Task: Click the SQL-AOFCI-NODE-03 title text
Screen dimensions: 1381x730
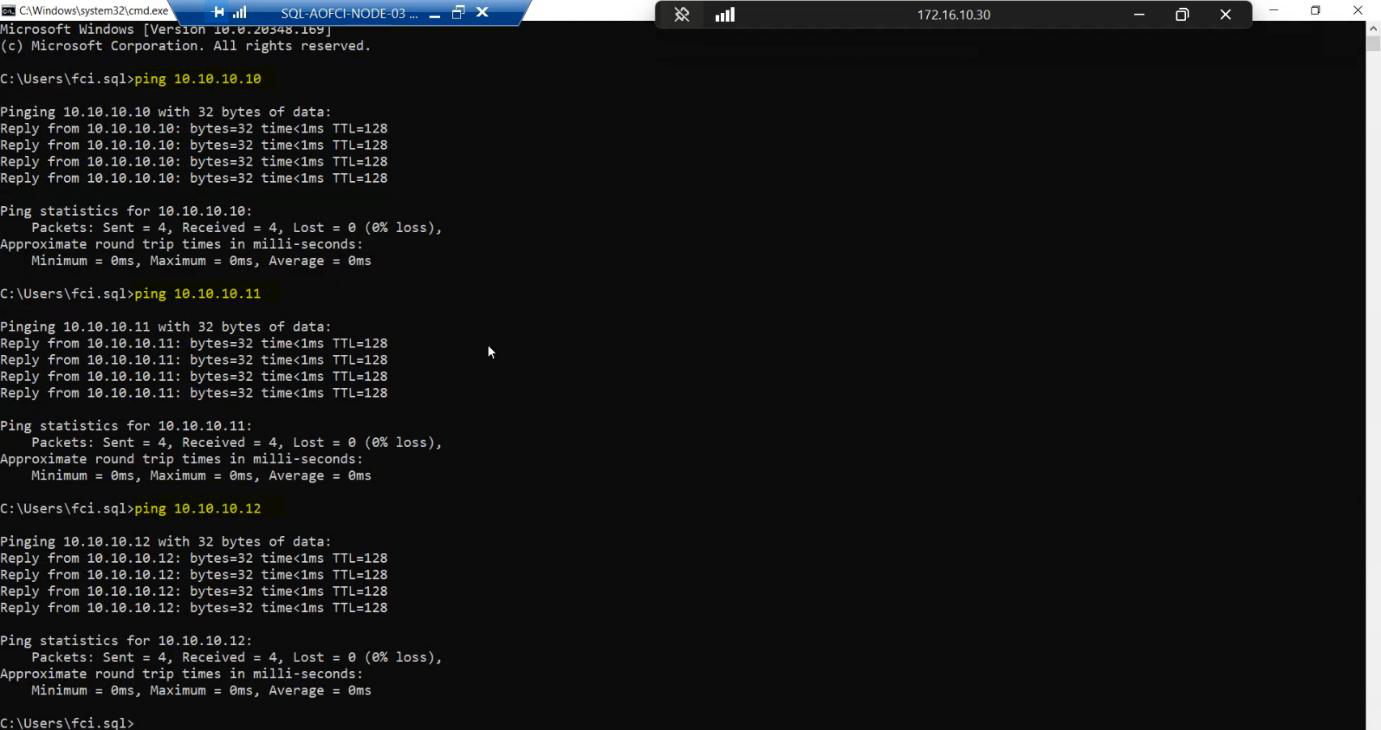Action: (x=350, y=13)
